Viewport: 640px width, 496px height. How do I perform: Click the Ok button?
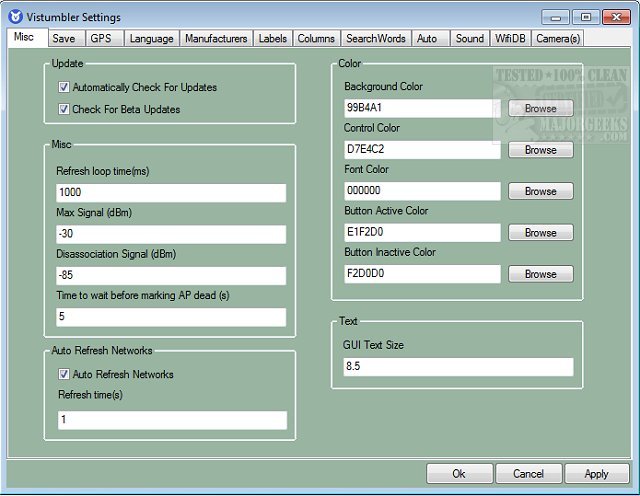[459, 474]
